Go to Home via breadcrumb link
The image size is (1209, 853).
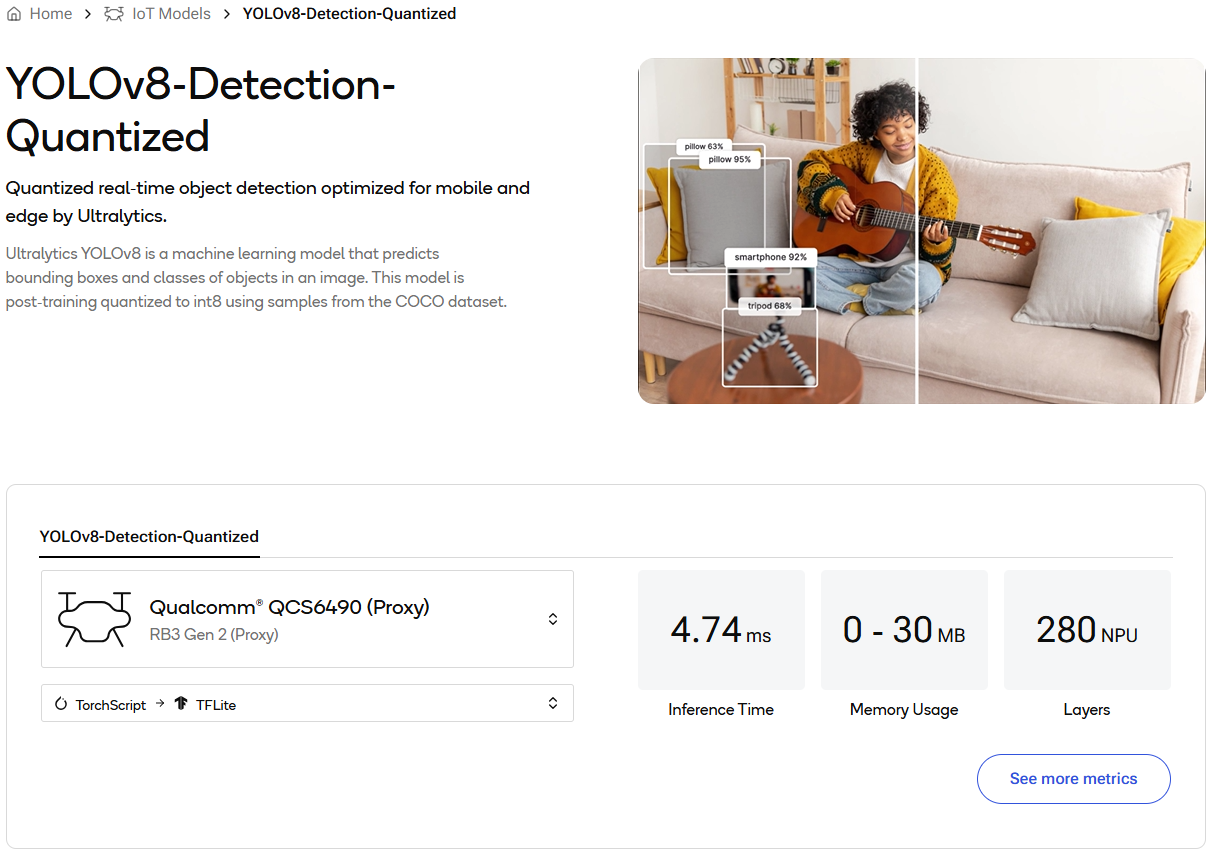50,14
